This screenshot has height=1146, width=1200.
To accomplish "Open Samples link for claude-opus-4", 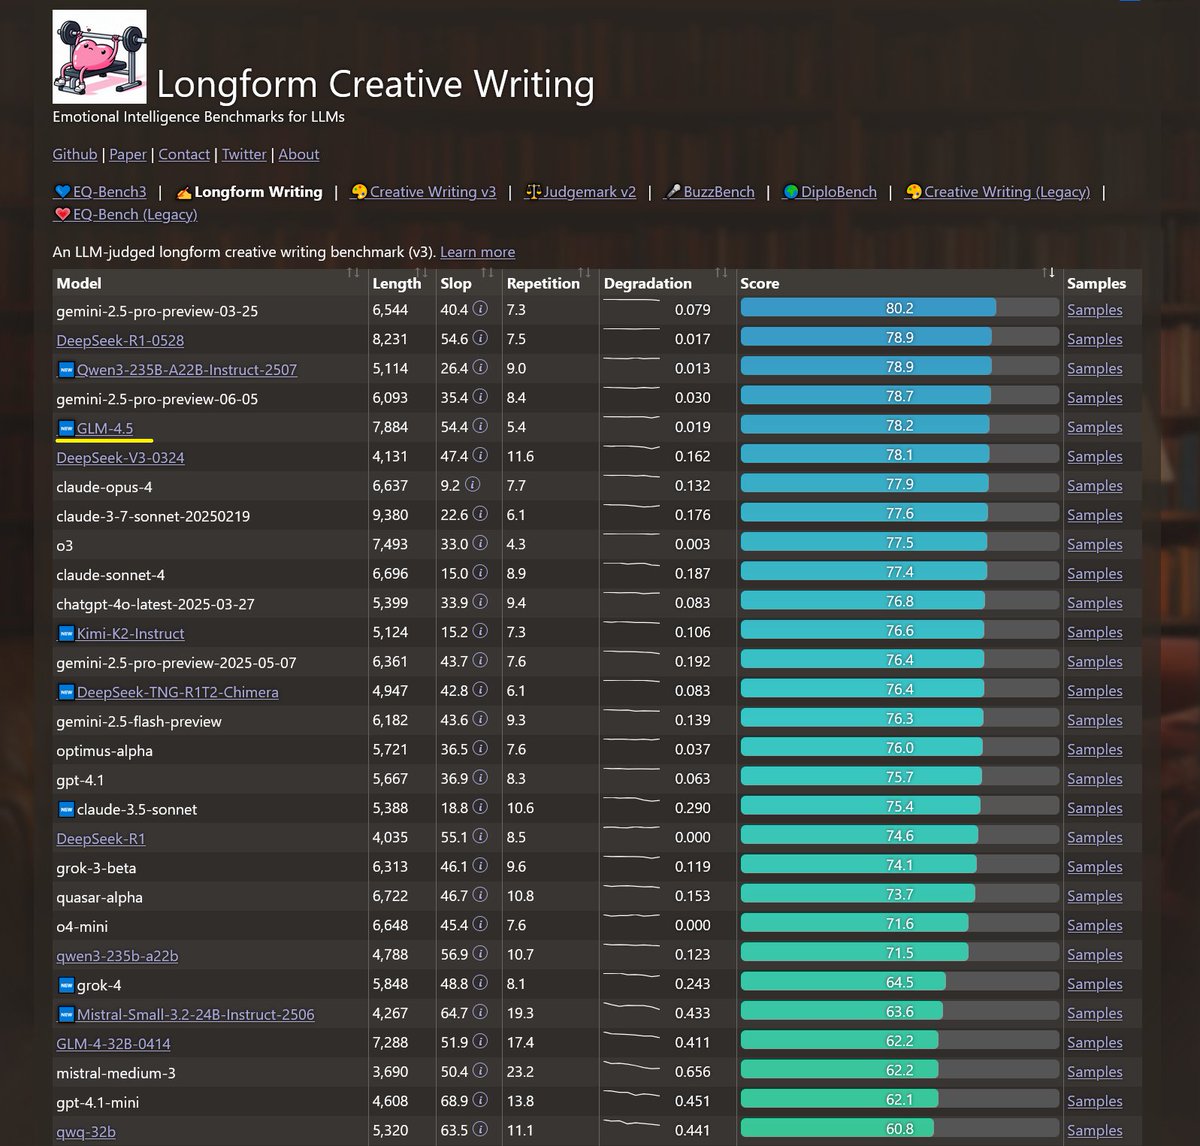I will [x=1095, y=486].
